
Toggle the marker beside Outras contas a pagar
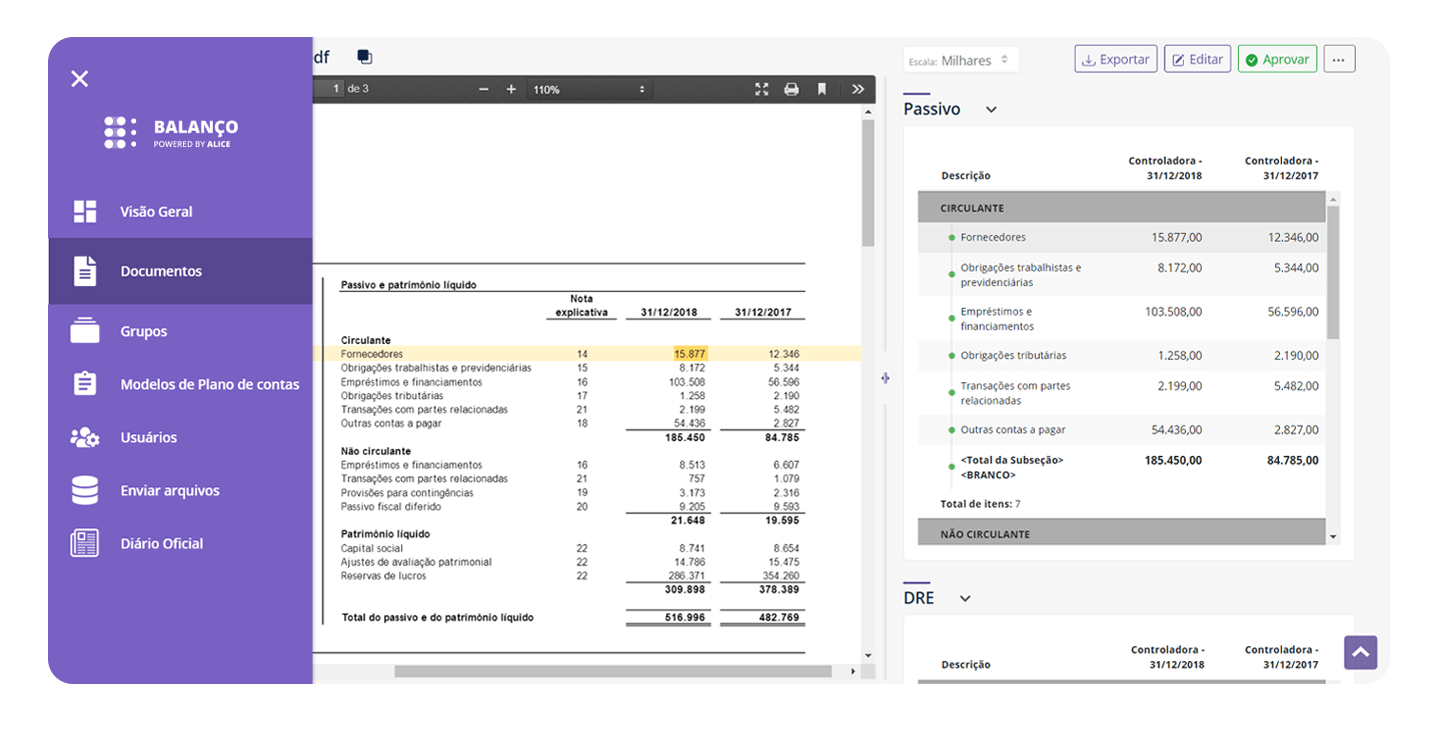951,429
